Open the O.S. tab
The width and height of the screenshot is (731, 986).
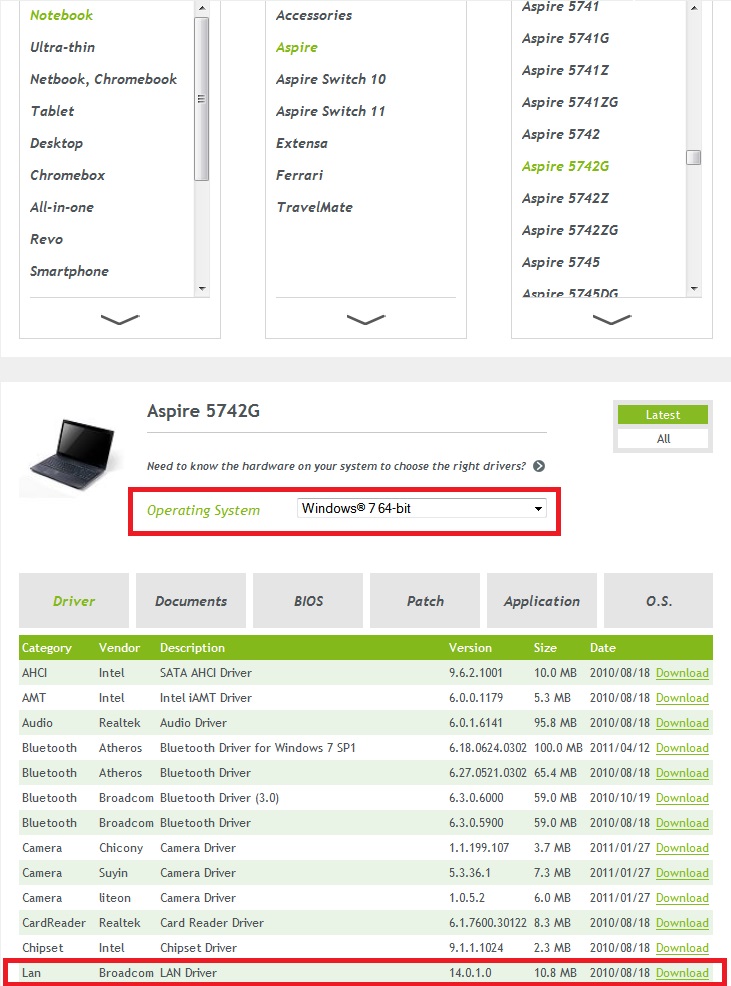tap(658, 601)
